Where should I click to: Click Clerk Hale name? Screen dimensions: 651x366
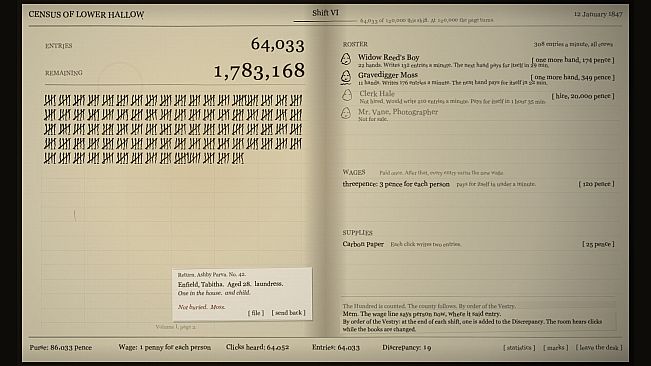[377, 93]
